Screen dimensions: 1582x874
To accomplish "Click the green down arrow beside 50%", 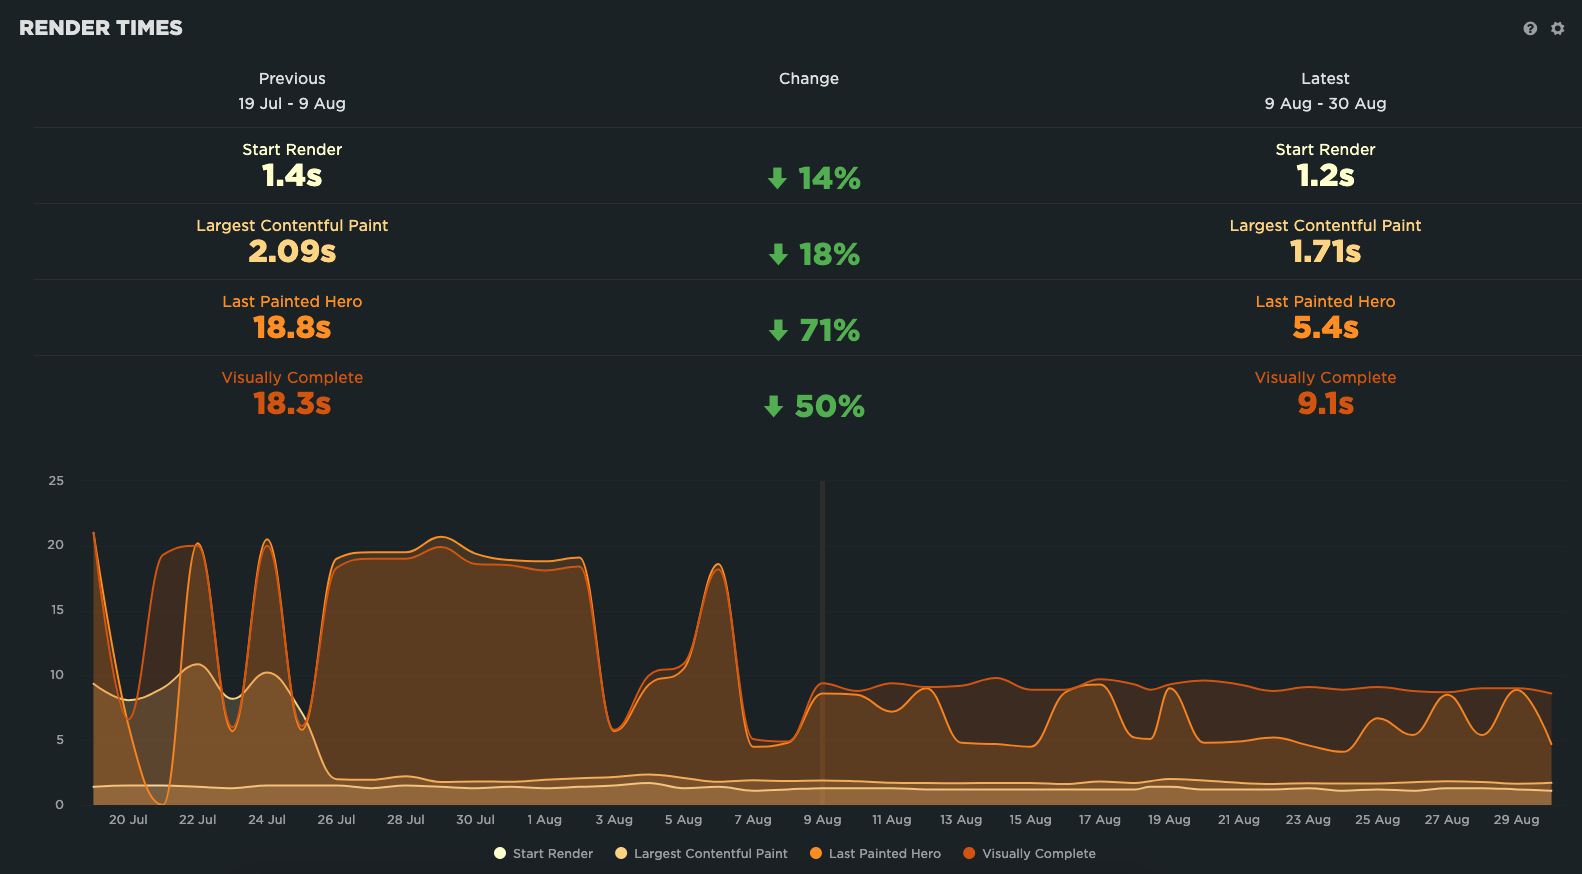I will pyautogui.click(x=773, y=407).
